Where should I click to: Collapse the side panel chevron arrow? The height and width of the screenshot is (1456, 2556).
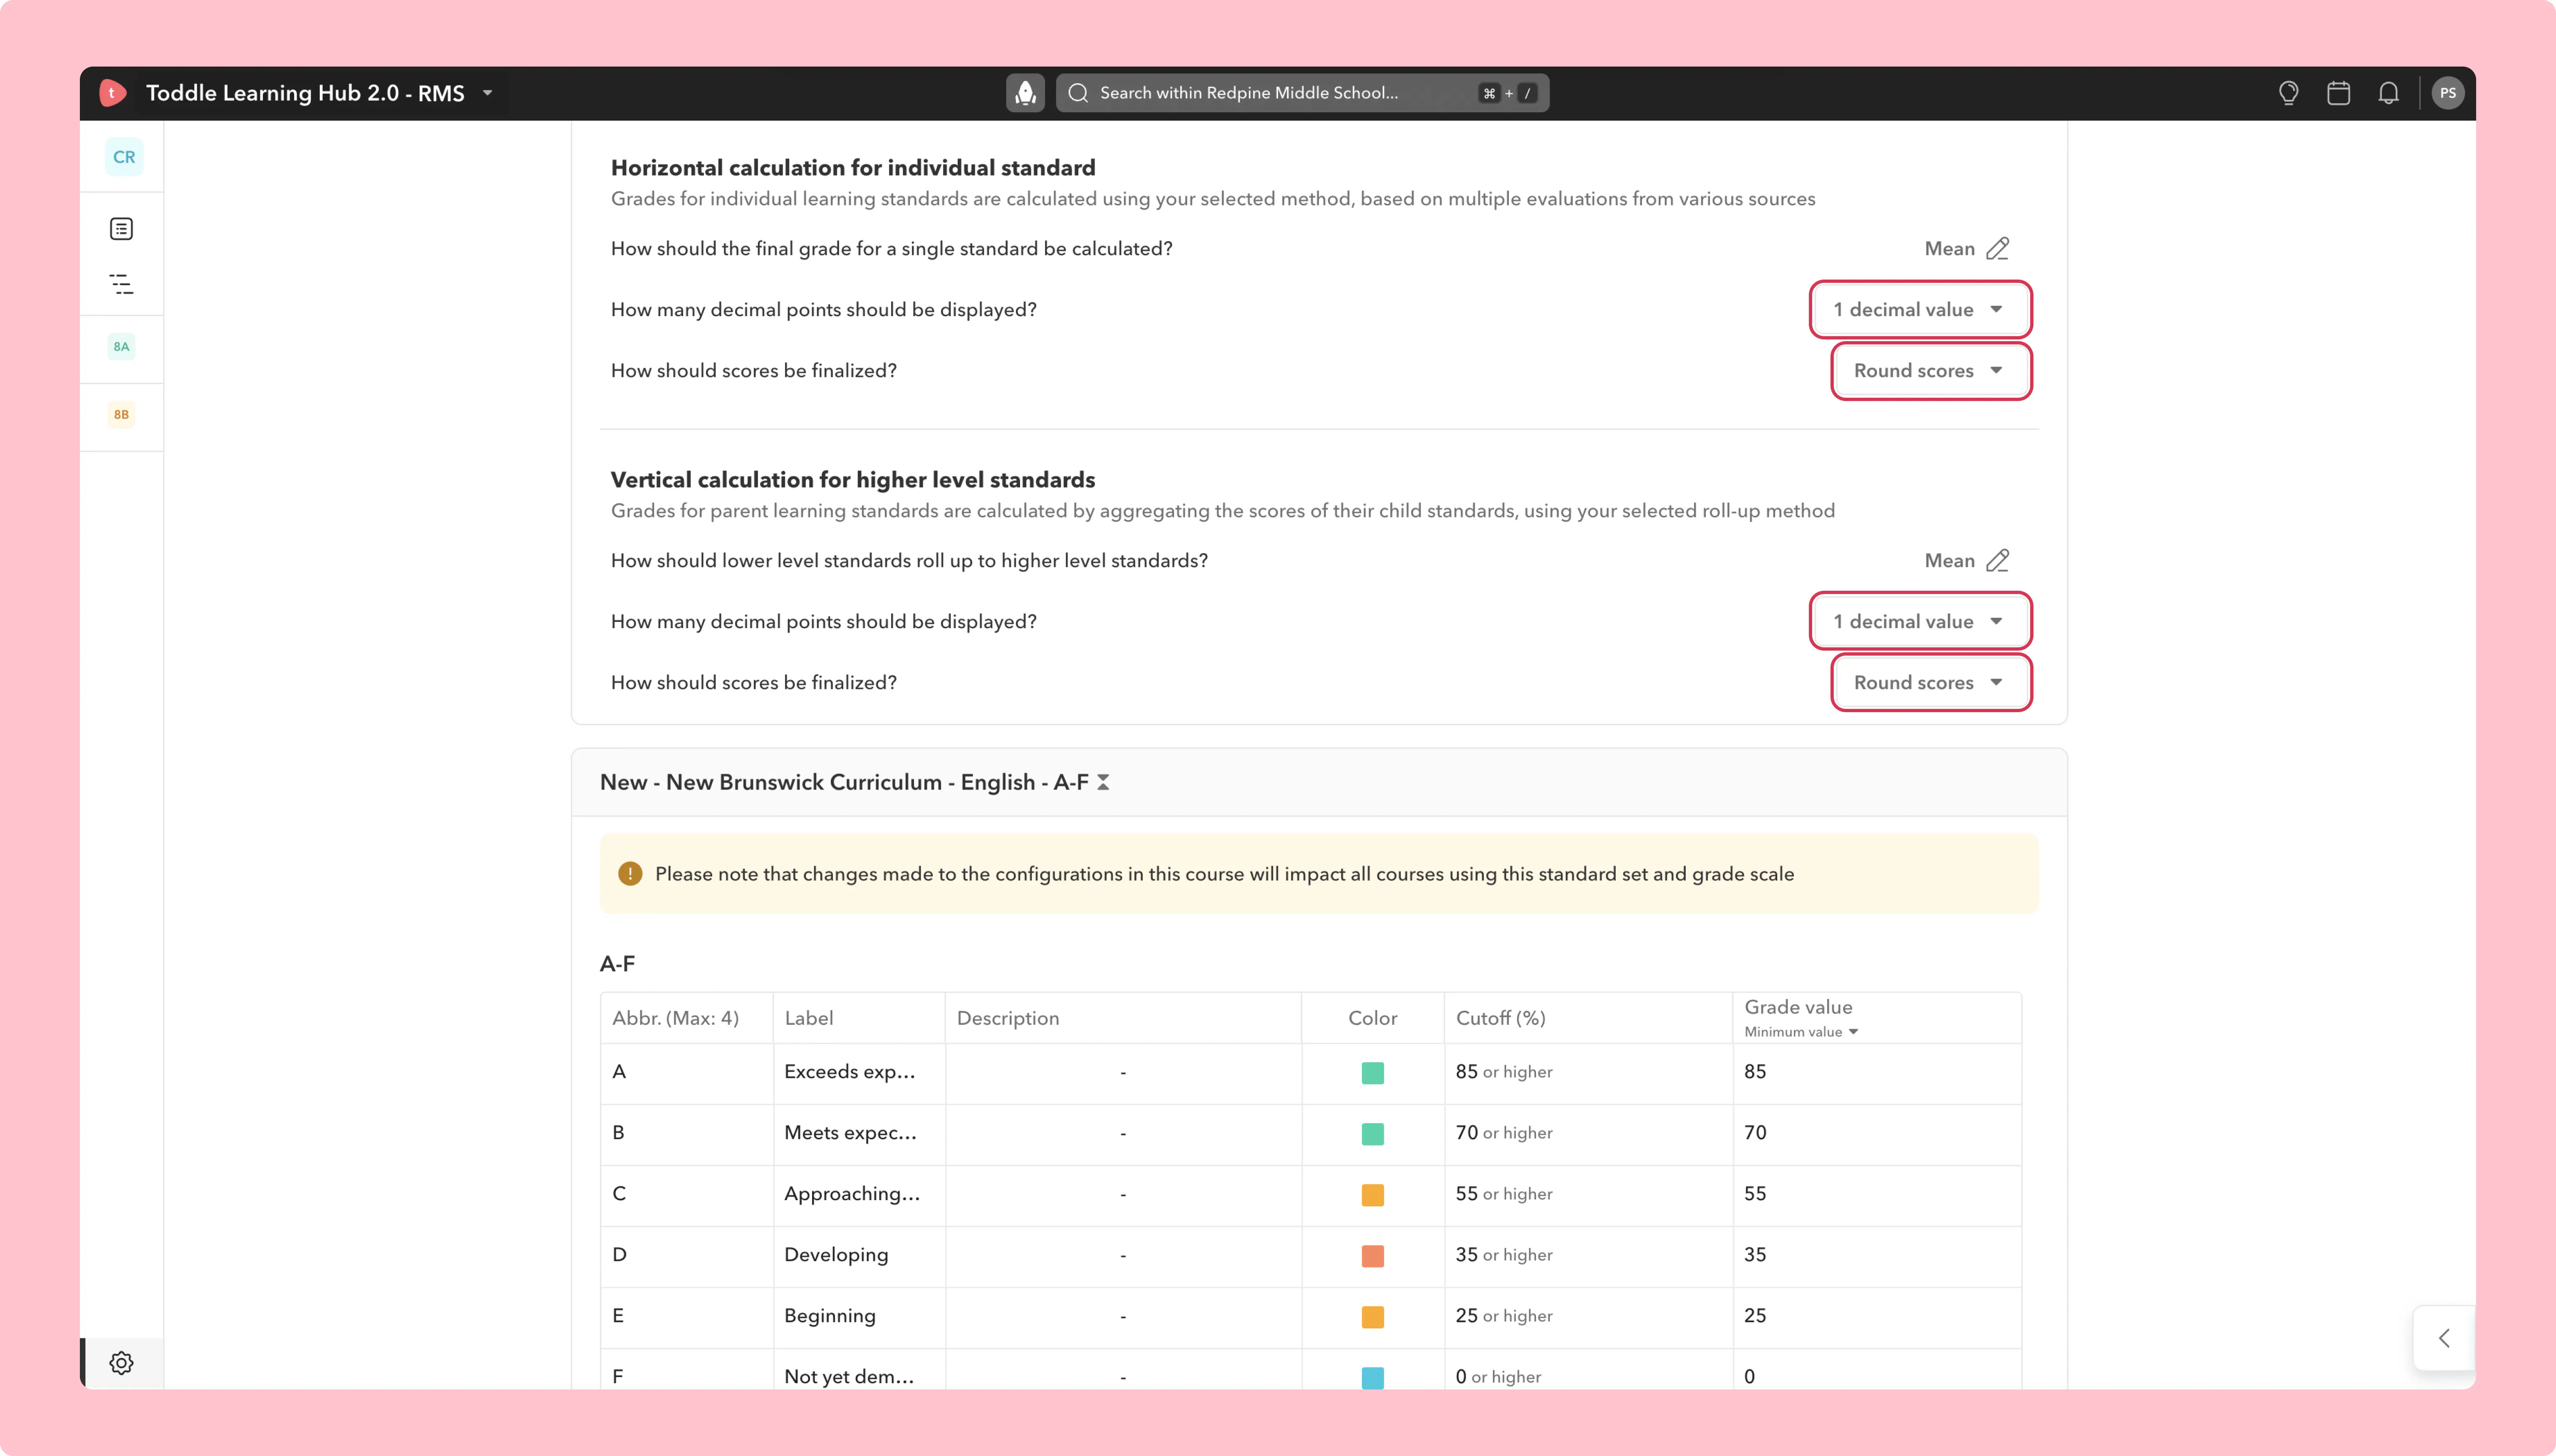click(x=2444, y=1338)
